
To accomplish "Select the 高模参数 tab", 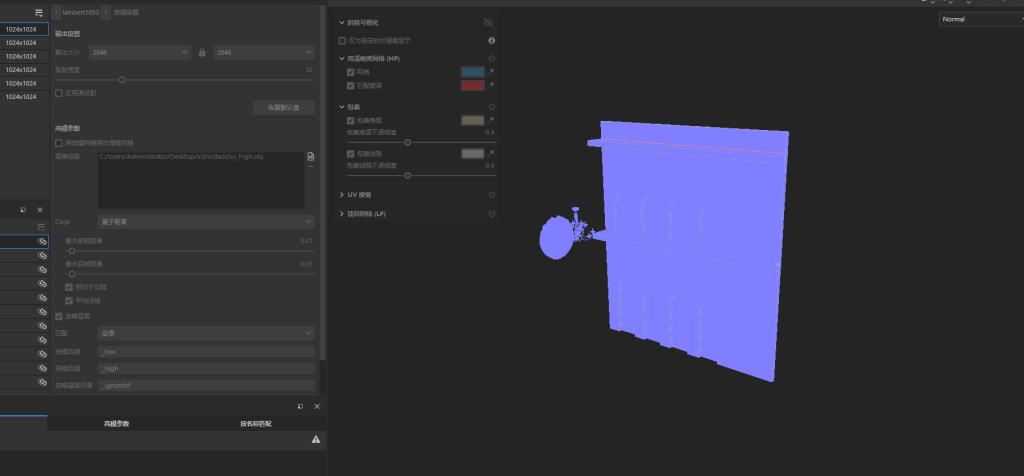I will [x=116, y=424].
